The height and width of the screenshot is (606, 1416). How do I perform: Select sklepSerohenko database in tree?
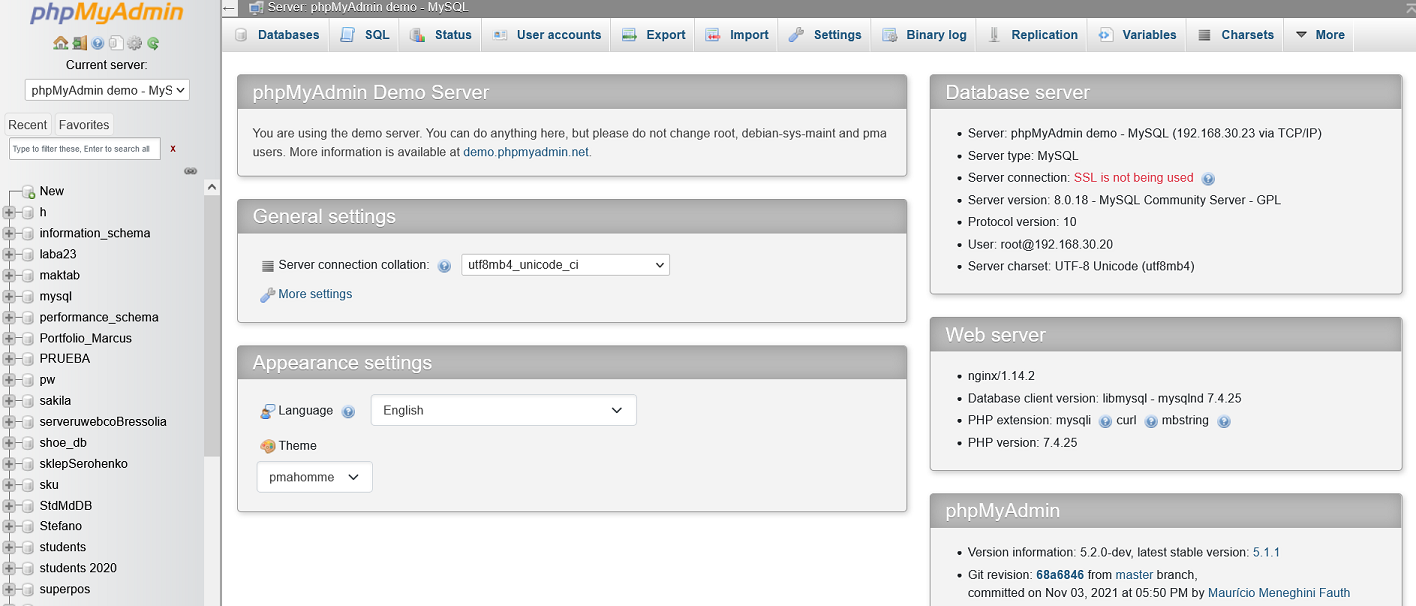pyautogui.click(x=83, y=464)
